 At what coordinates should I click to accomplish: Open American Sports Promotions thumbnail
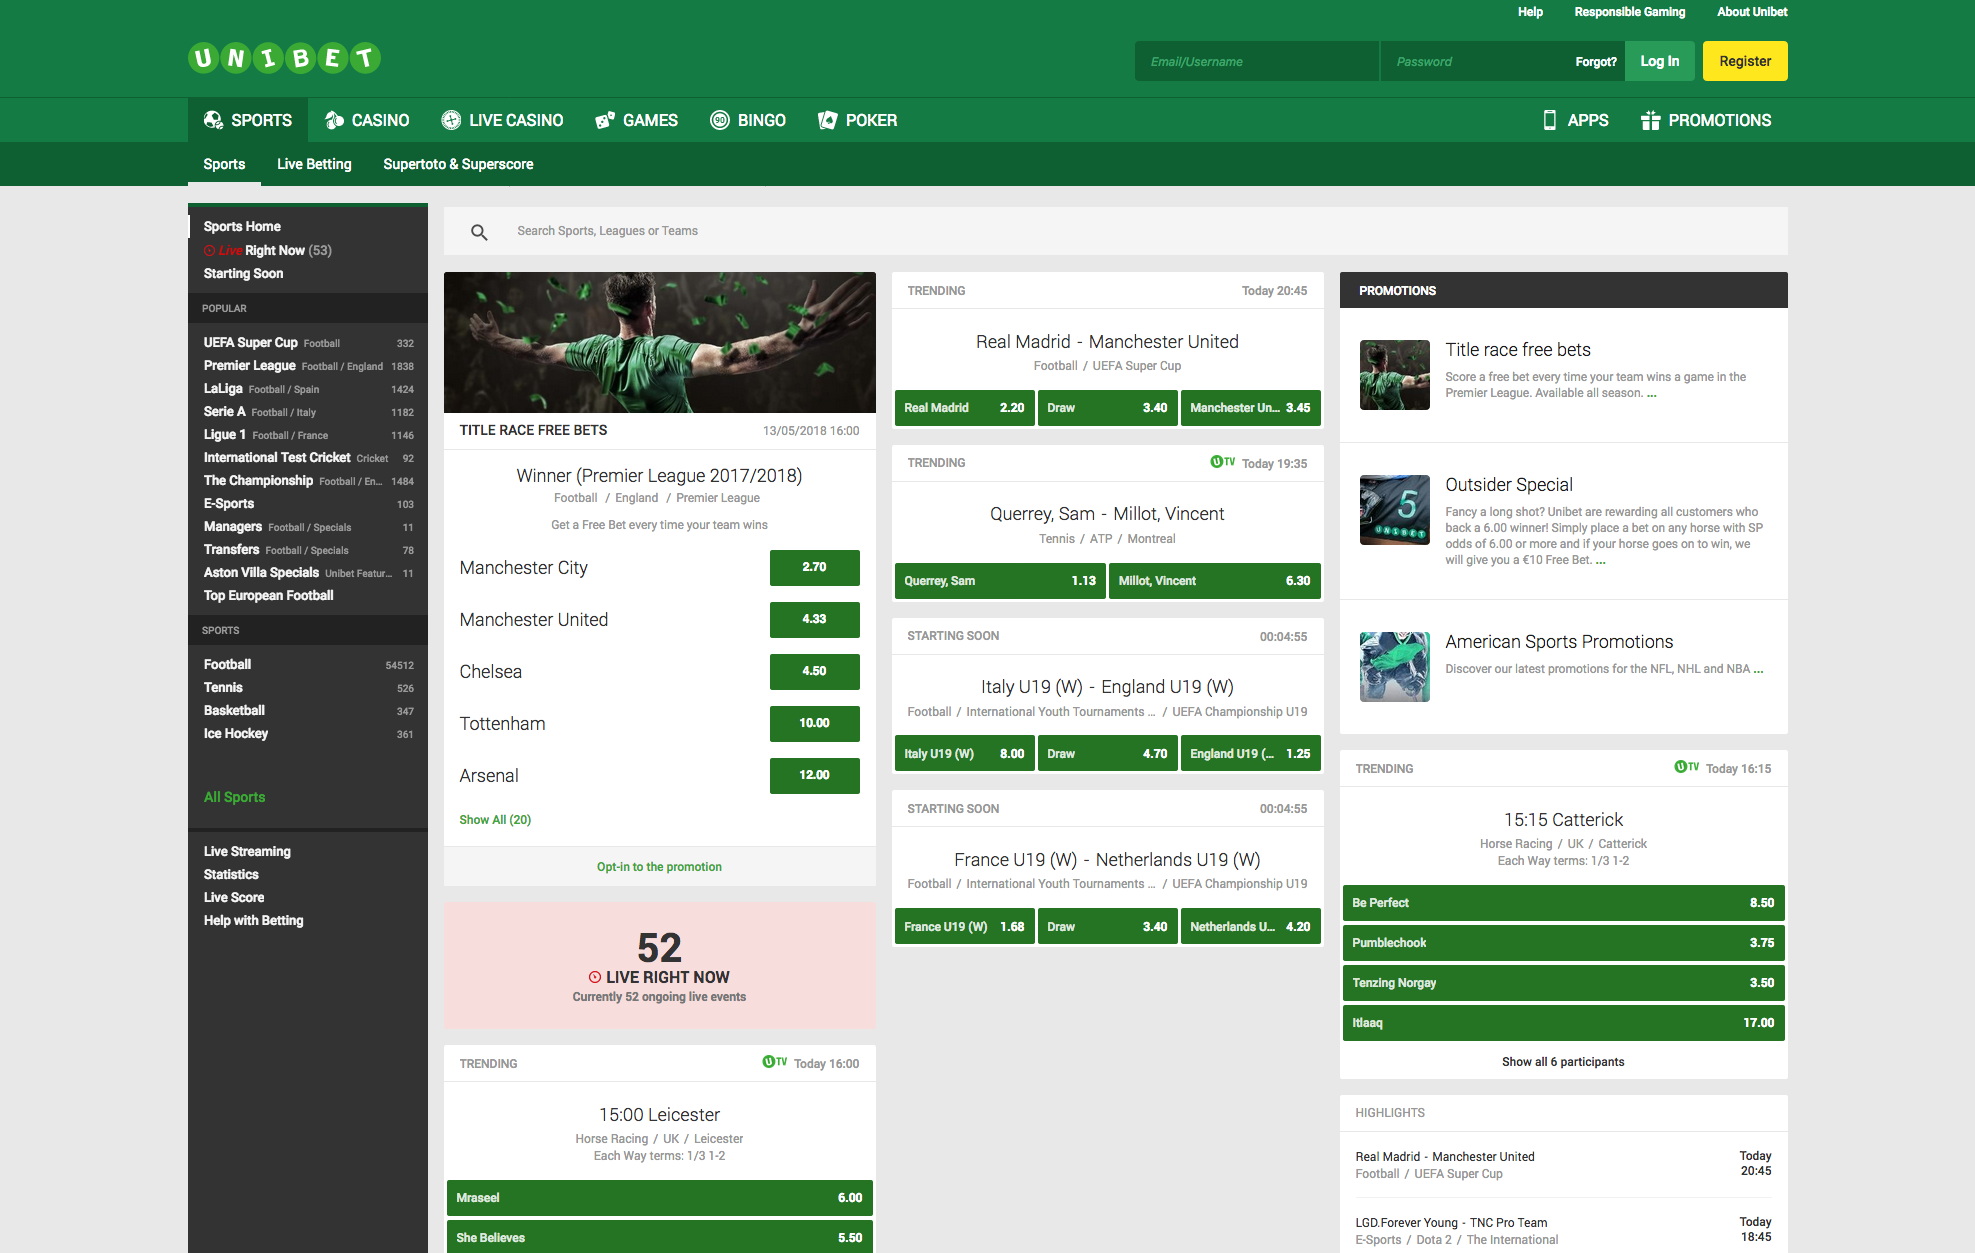coord(1395,667)
